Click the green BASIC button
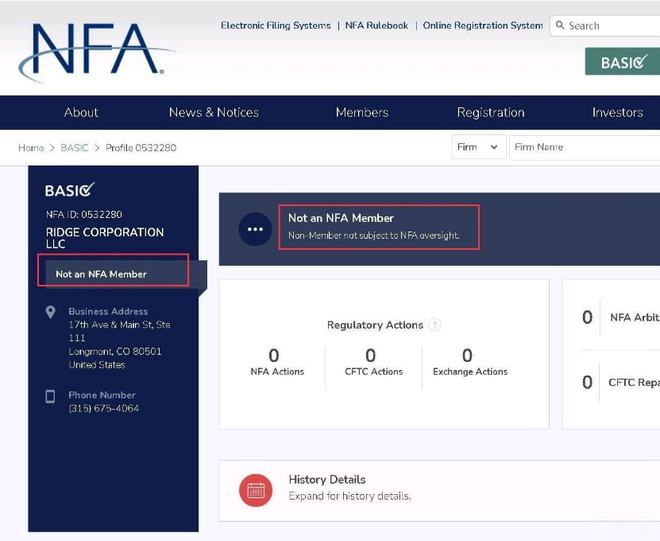This screenshot has width=660, height=541. (x=622, y=62)
